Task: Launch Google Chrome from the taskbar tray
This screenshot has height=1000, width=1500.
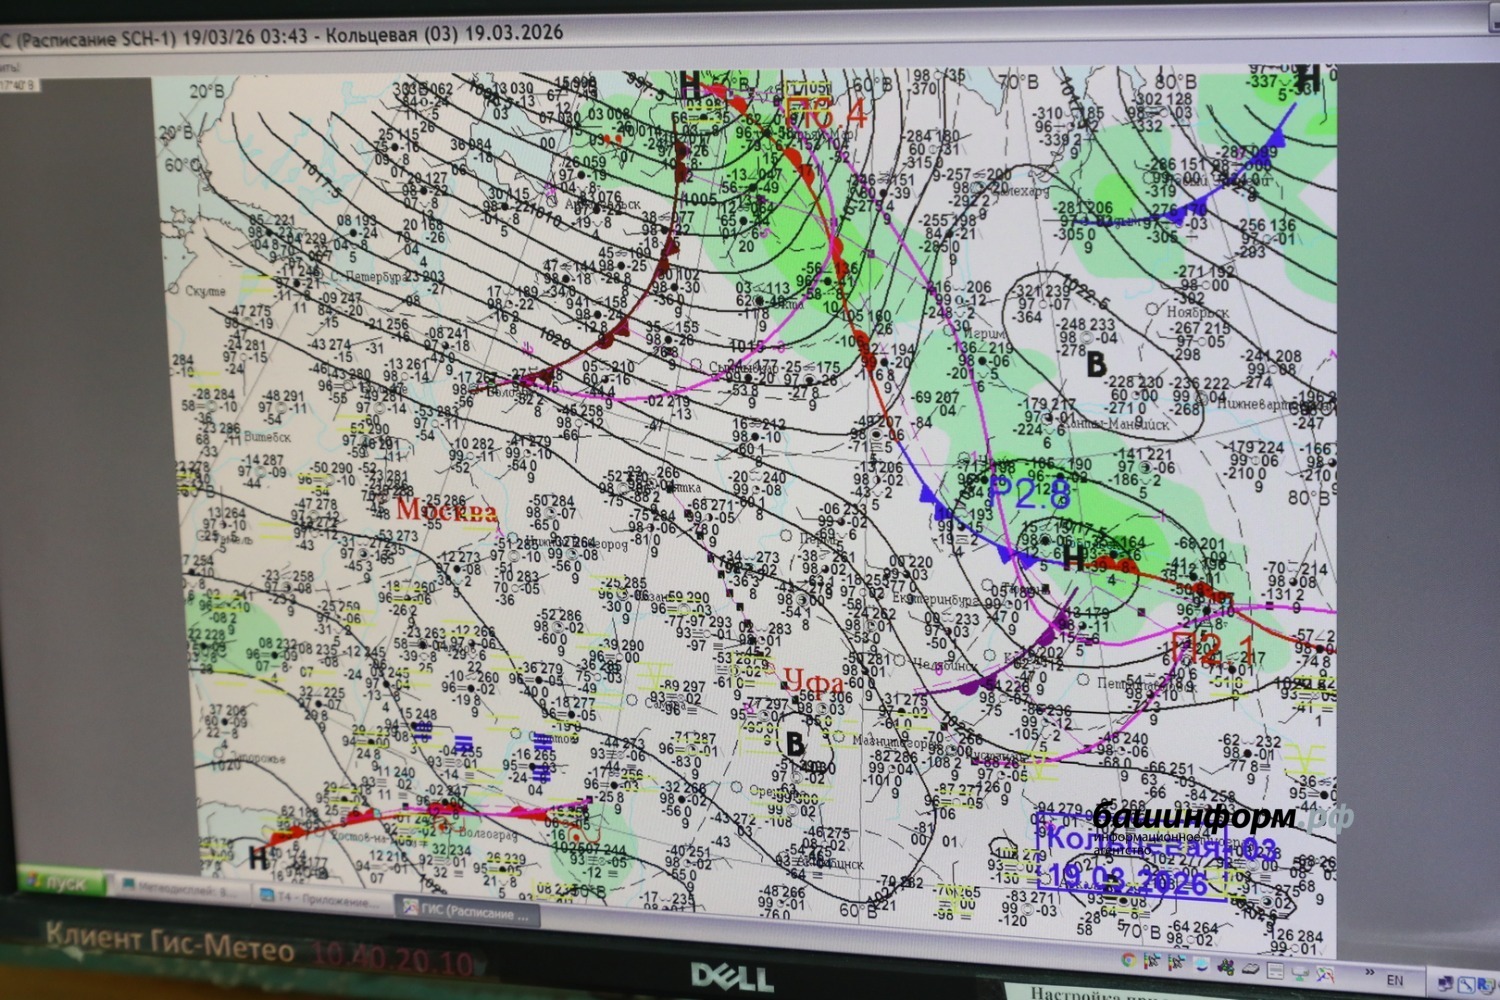Action: [1128, 961]
